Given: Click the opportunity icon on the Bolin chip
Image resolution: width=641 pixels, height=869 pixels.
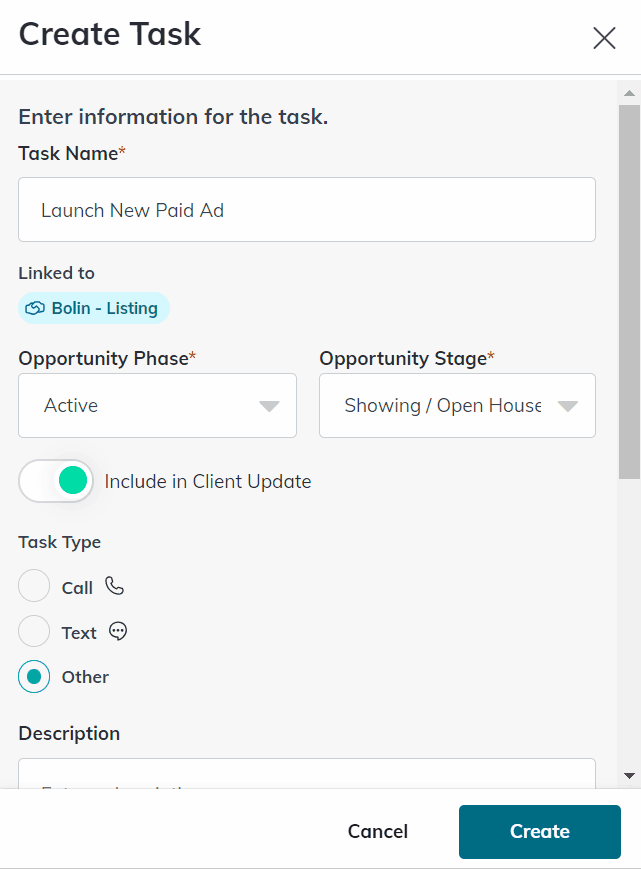Looking at the screenshot, I should click(x=34, y=308).
